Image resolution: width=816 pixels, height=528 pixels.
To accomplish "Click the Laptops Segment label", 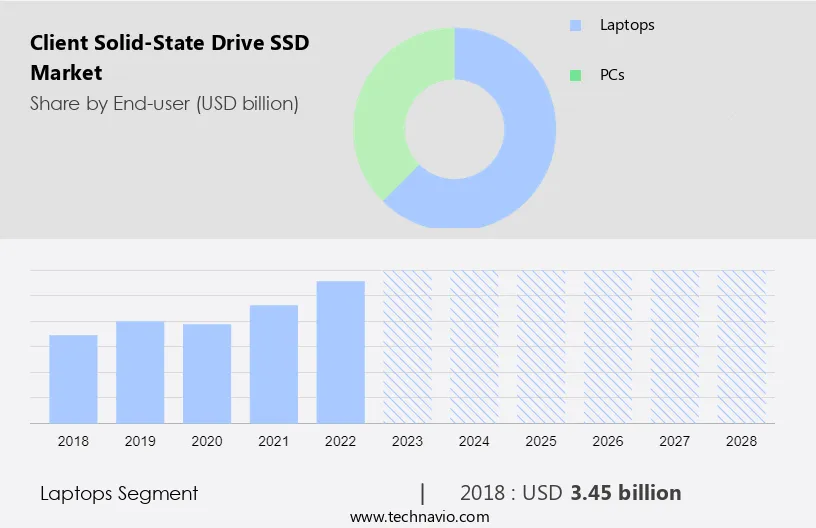I will [x=119, y=493].
